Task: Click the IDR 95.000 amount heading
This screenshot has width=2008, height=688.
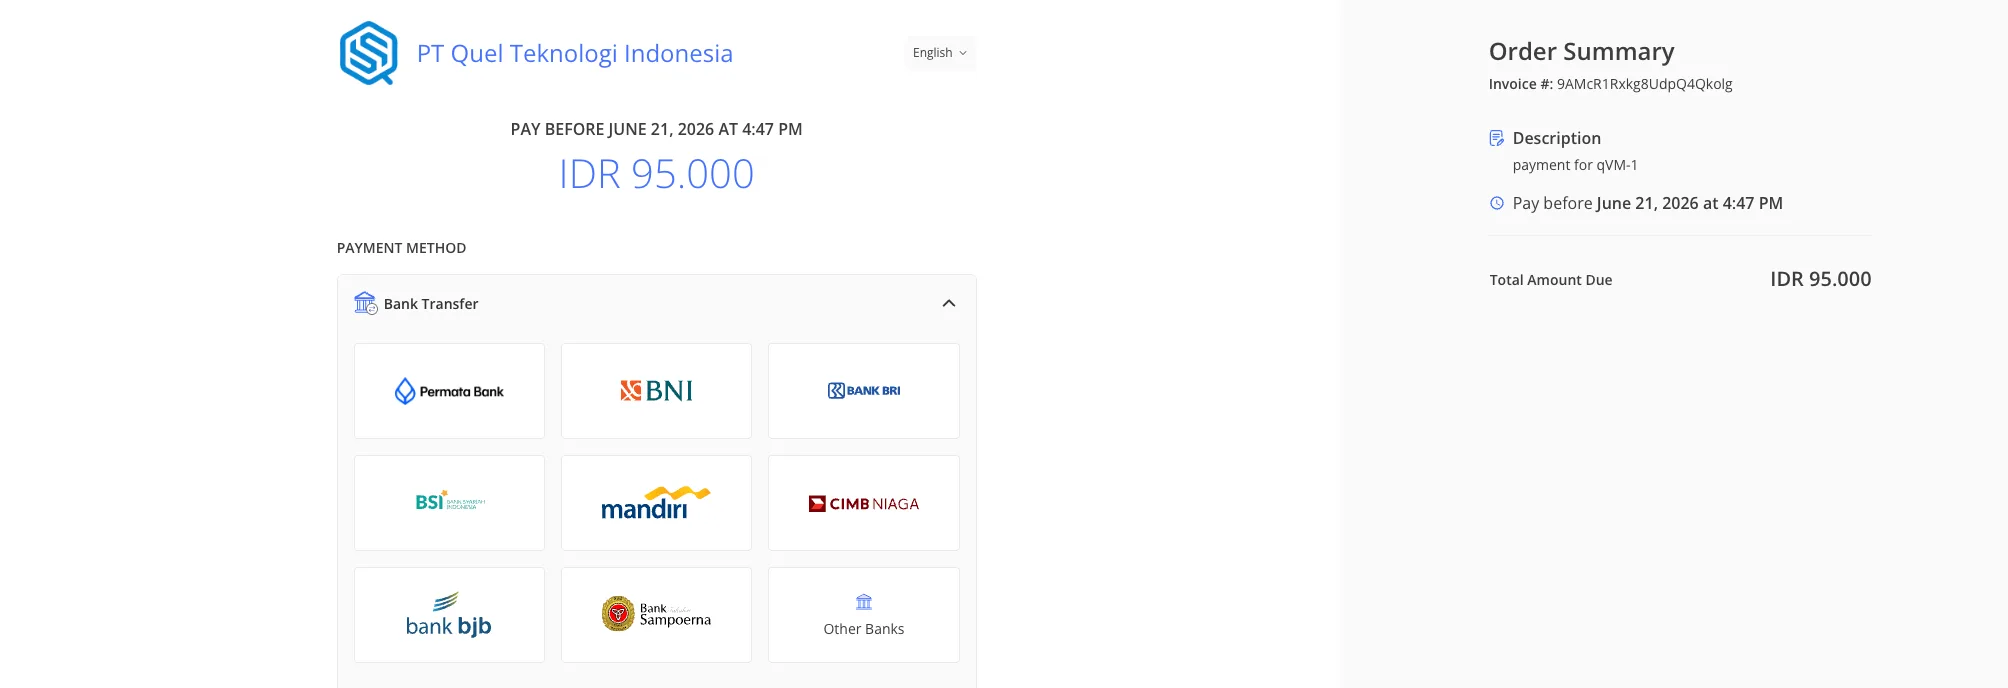Action: [x=656, y=174]
